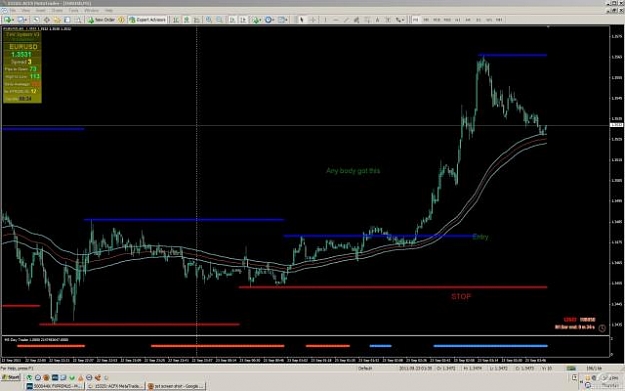Select the arrow cursor tool
The image size is (625, 391).
(302, 20)
